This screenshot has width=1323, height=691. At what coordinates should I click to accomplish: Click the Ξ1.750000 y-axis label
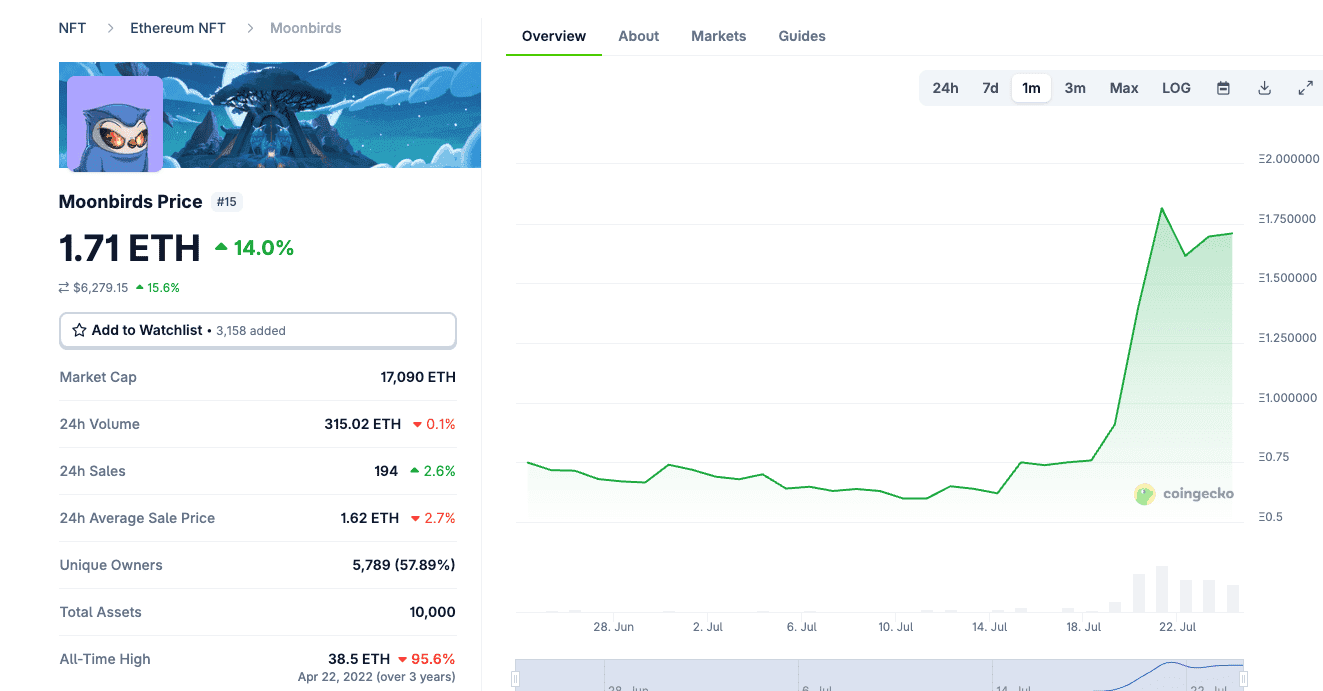1288,219
